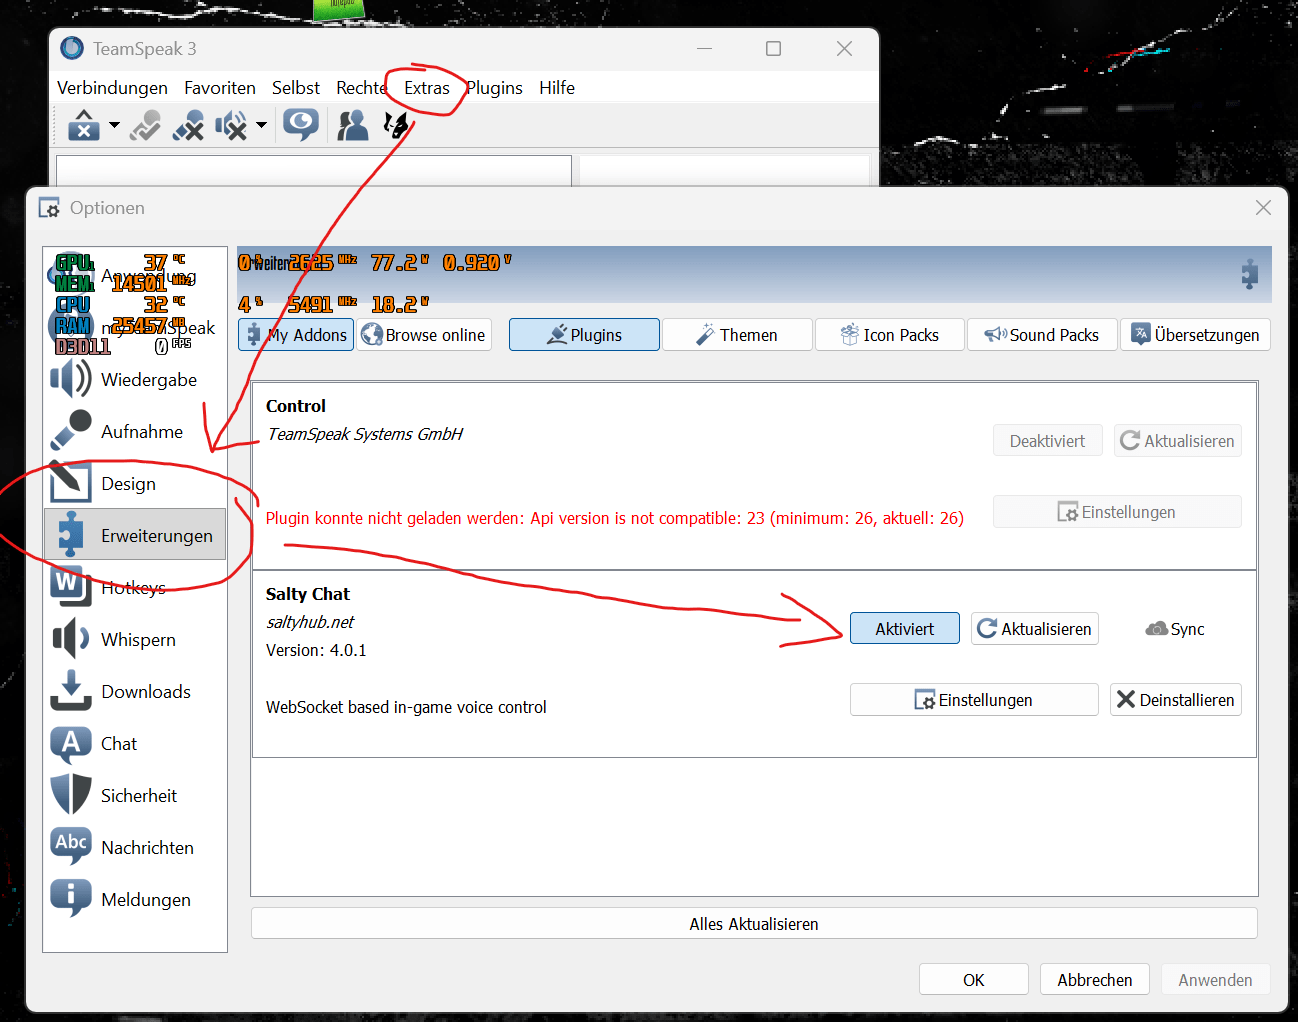
Task: Click the disconnect all servers toolbar icon
Action: click(188, 125)
